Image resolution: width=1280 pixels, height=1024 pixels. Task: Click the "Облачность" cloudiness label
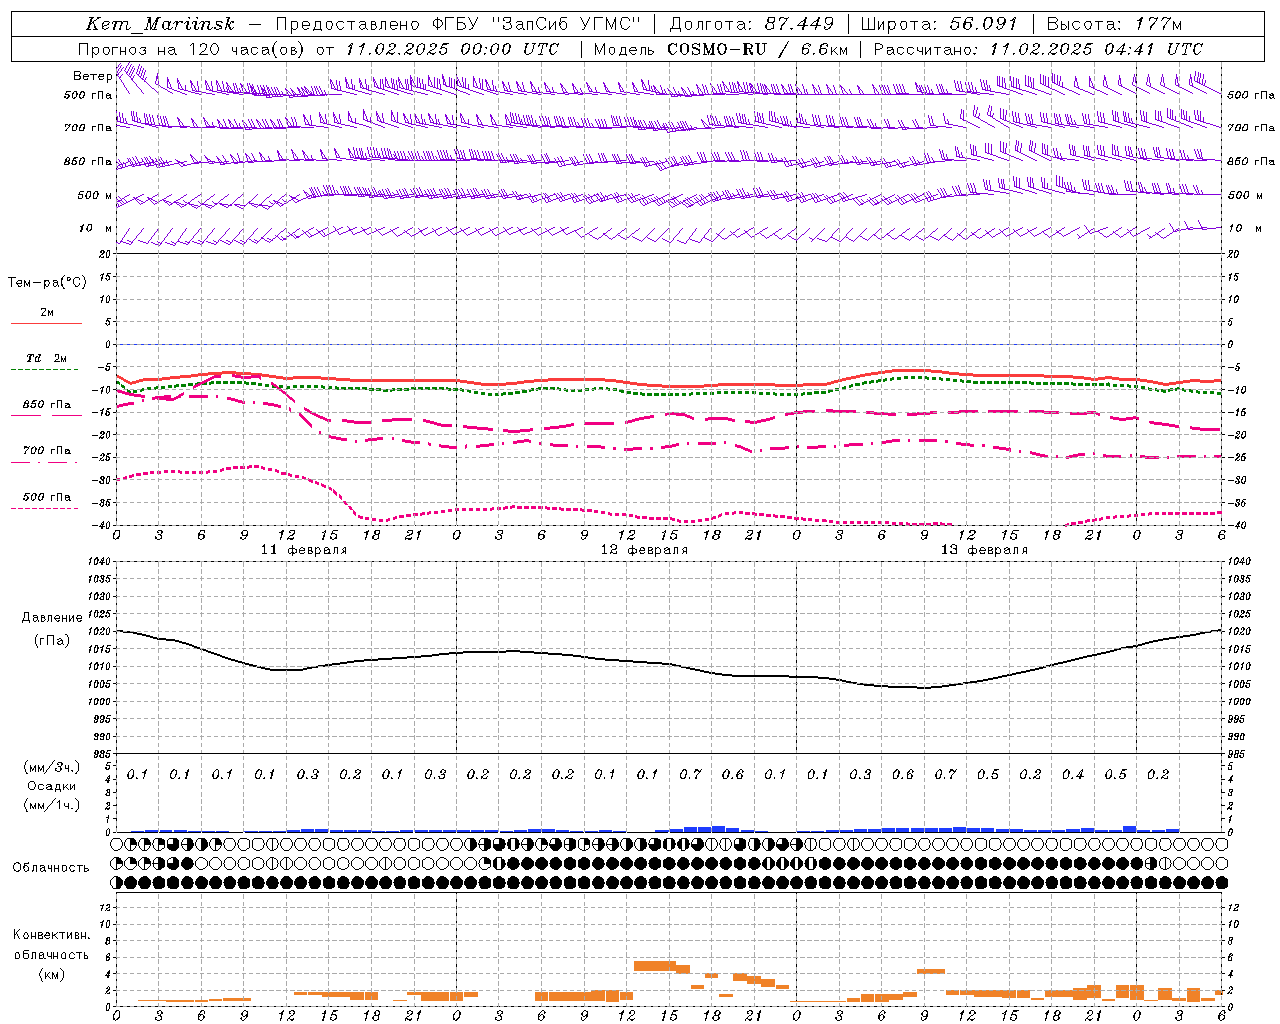coord(51,868)
